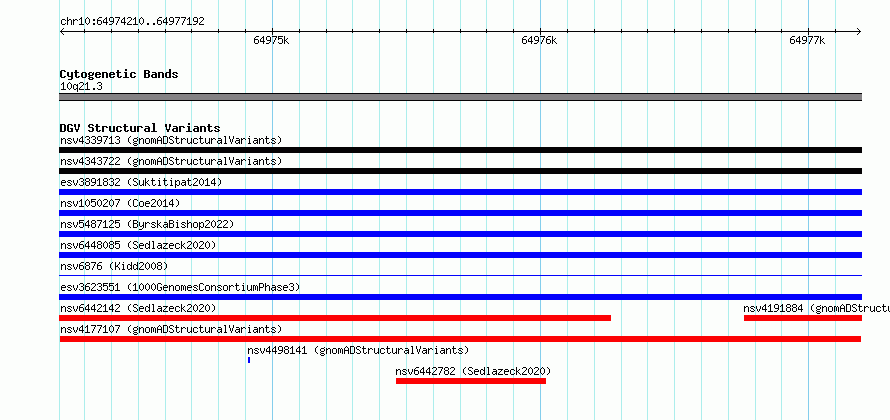
Task: Click the Cytogenetic Bands track title
Action: [119, 74]
